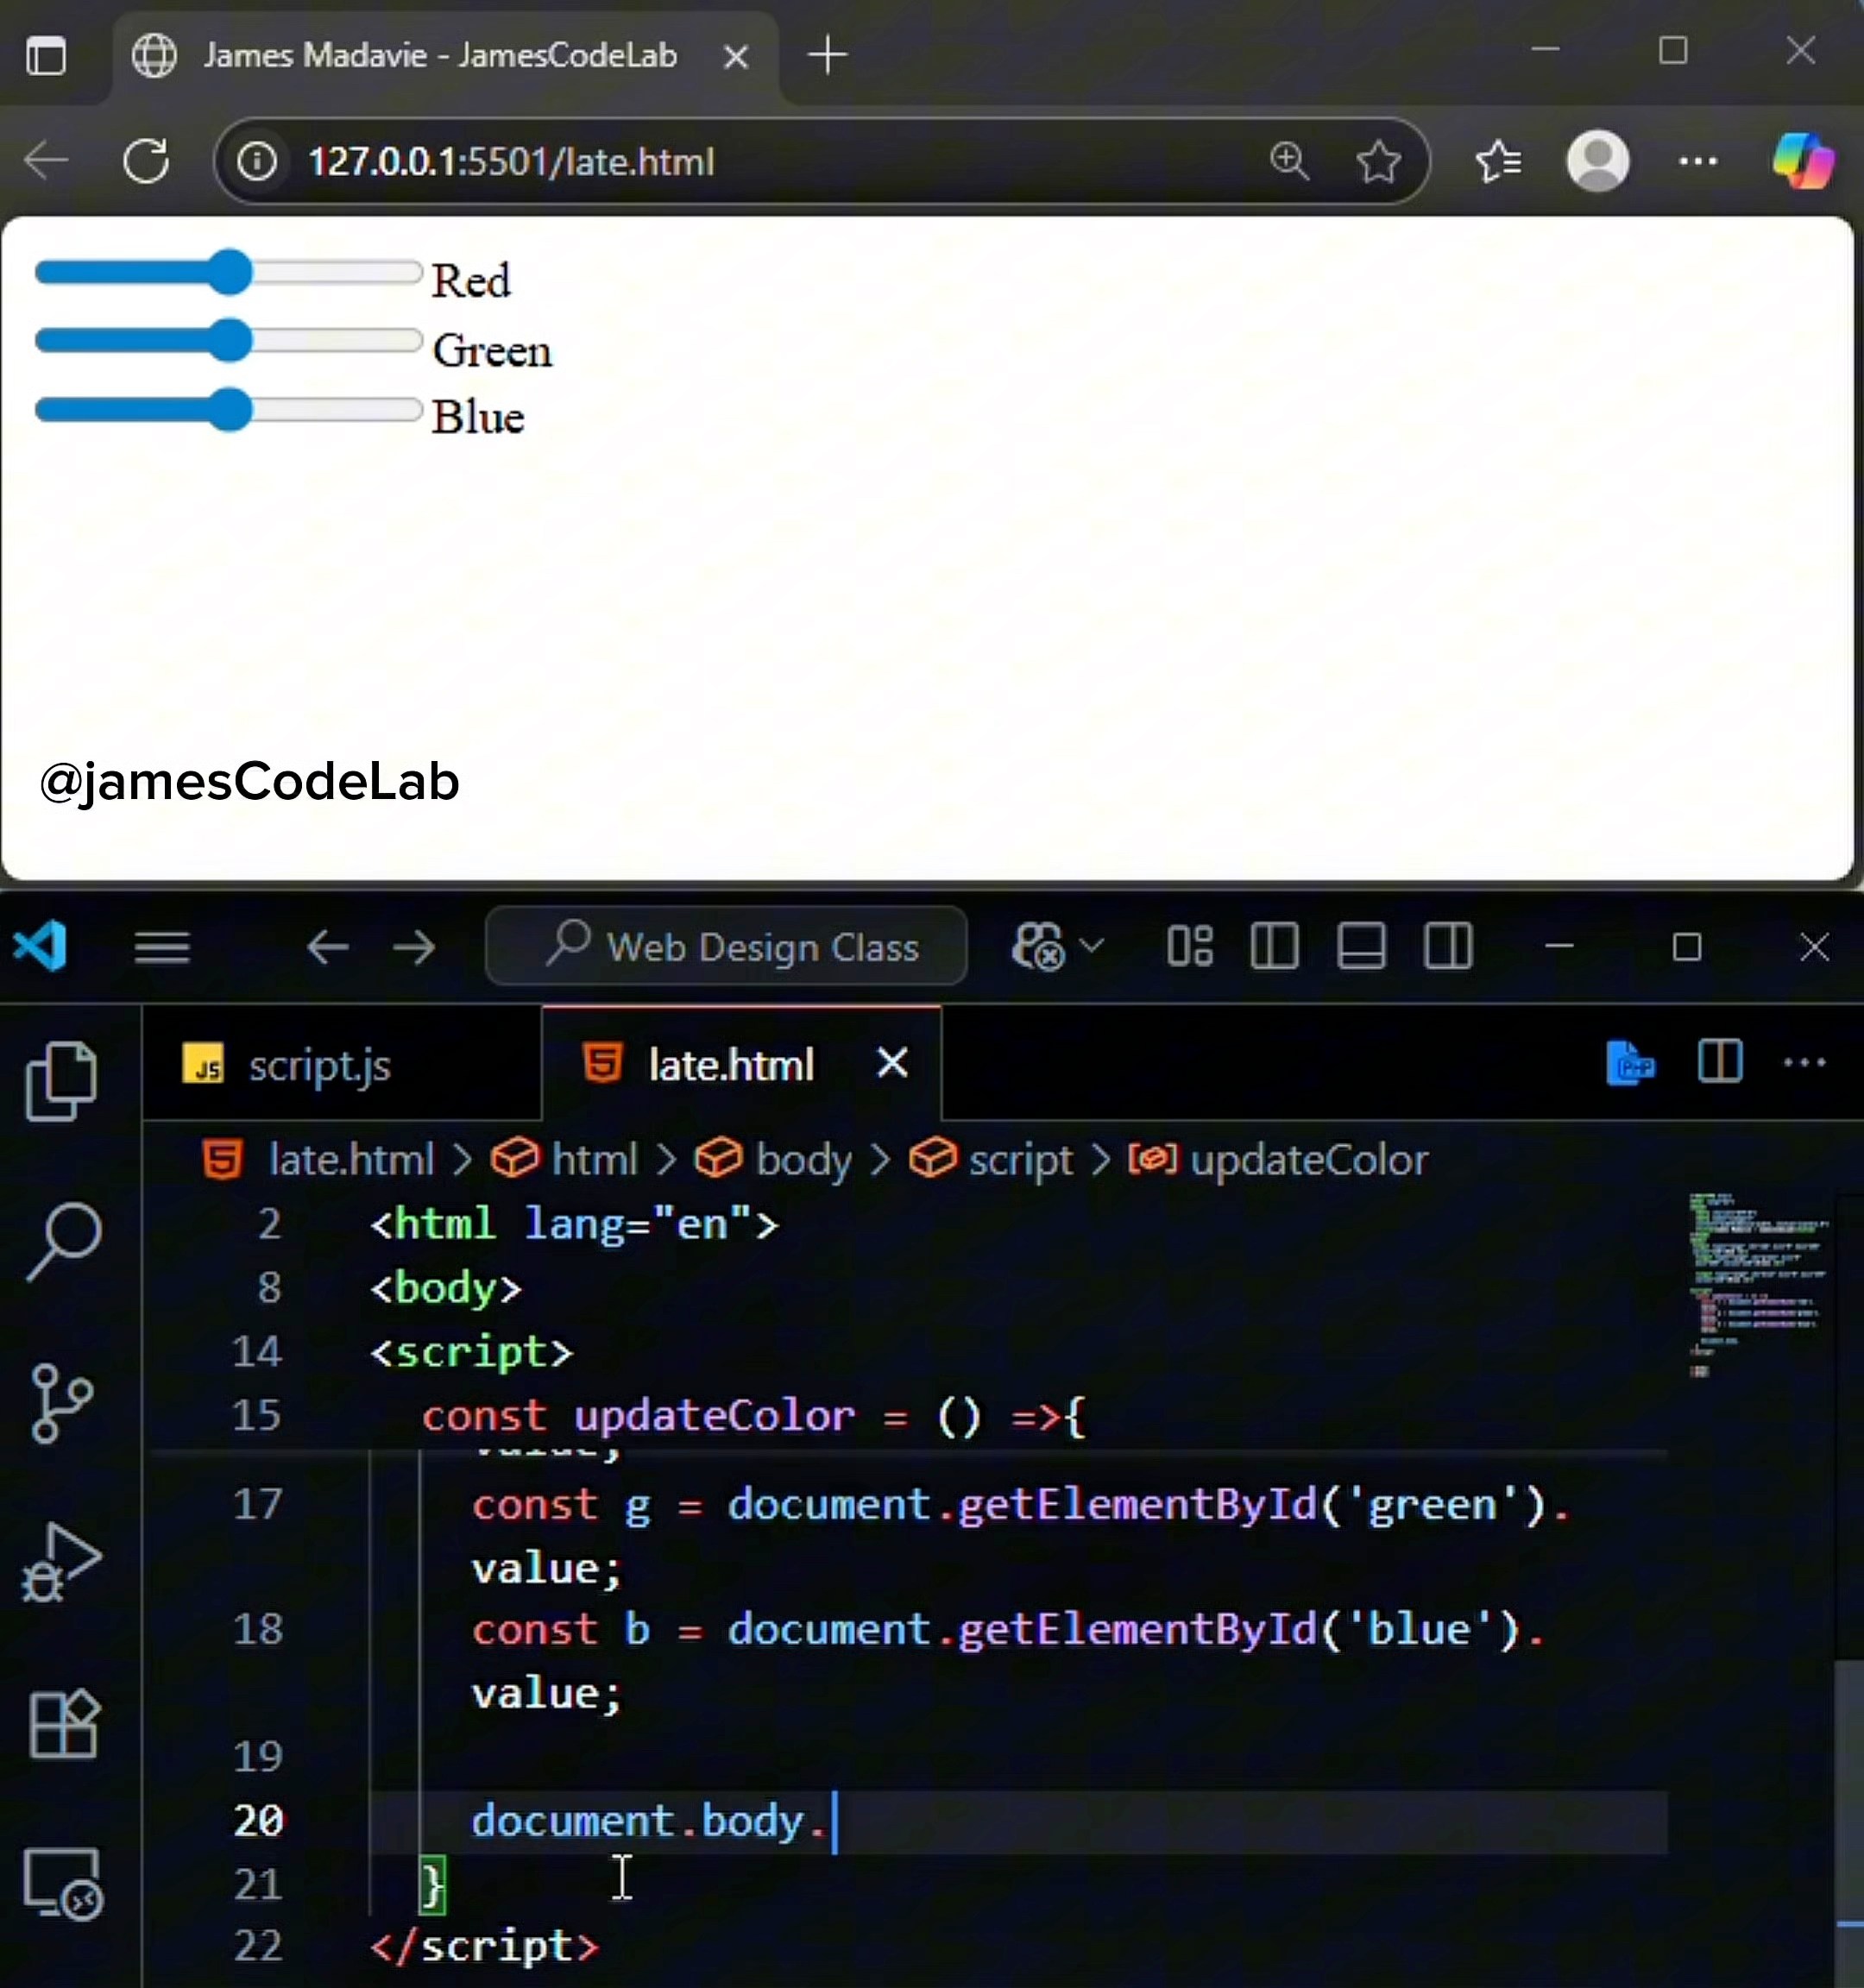Open the Run and Debug view

coord(62,1562)
